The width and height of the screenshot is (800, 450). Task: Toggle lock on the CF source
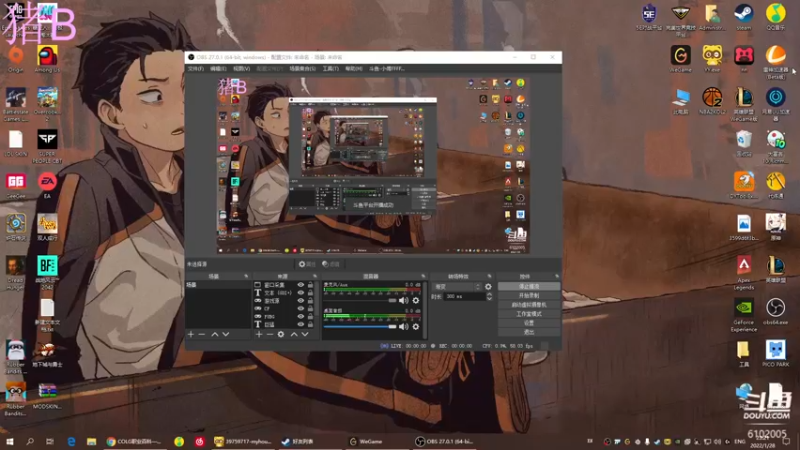coord(310,309)
